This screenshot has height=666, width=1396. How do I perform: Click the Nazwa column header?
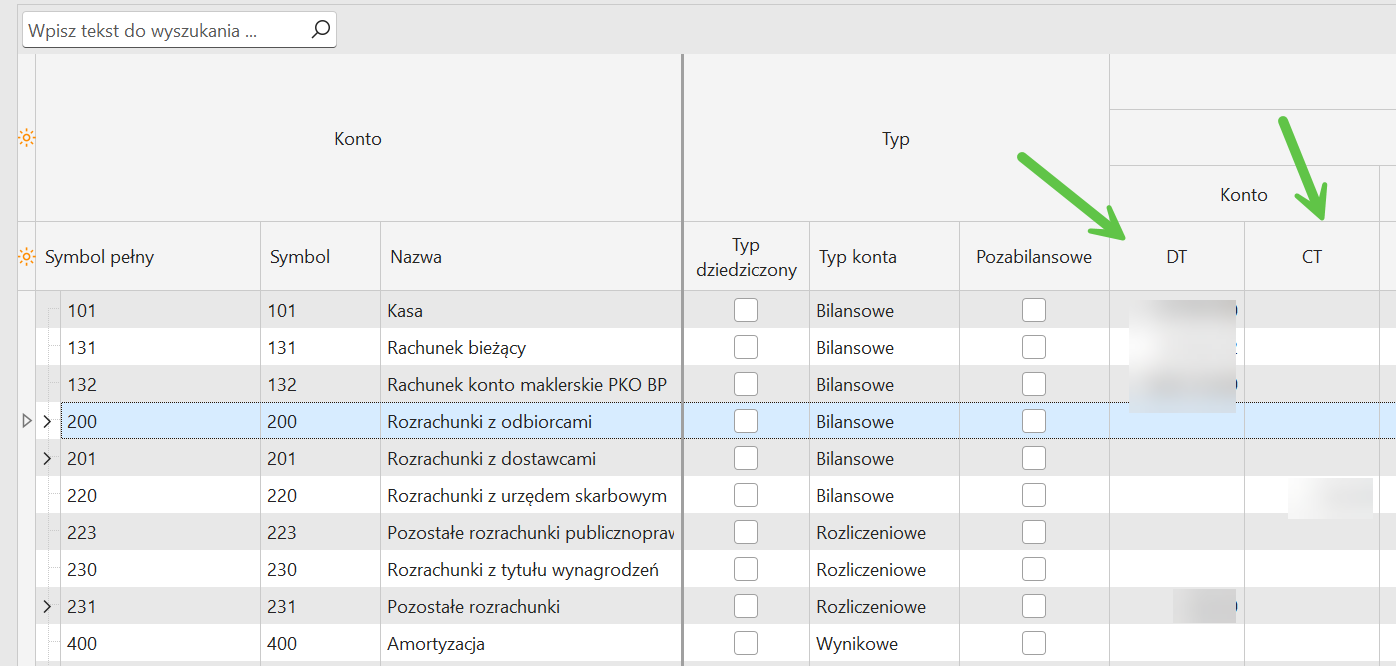416,257
